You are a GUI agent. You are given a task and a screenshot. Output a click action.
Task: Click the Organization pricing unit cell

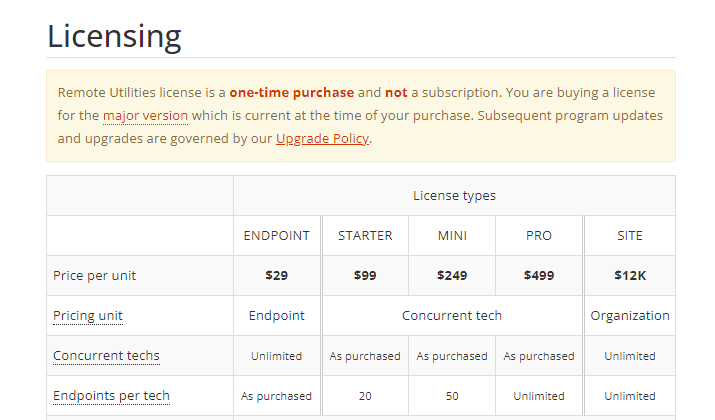630,316
